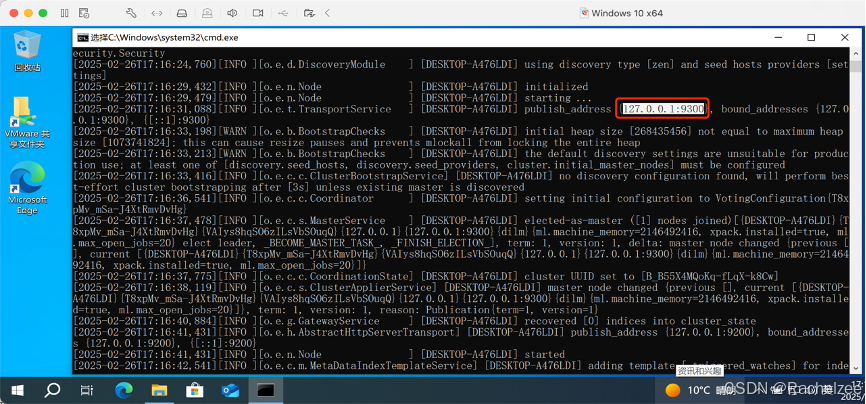This screenshot has height=404, width=866.
Task: Open the Windows Start menu
Action: click(18, 391)
